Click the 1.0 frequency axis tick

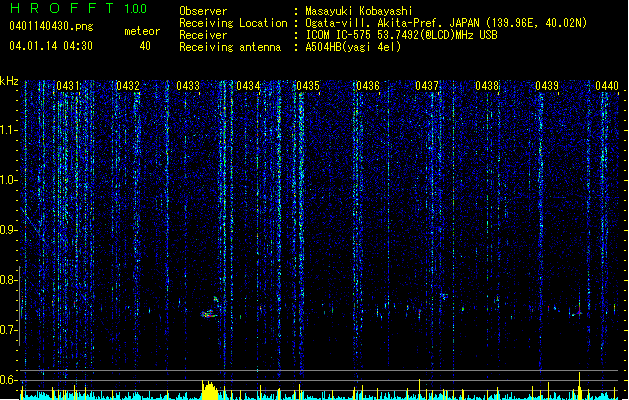tap(9, 180)
